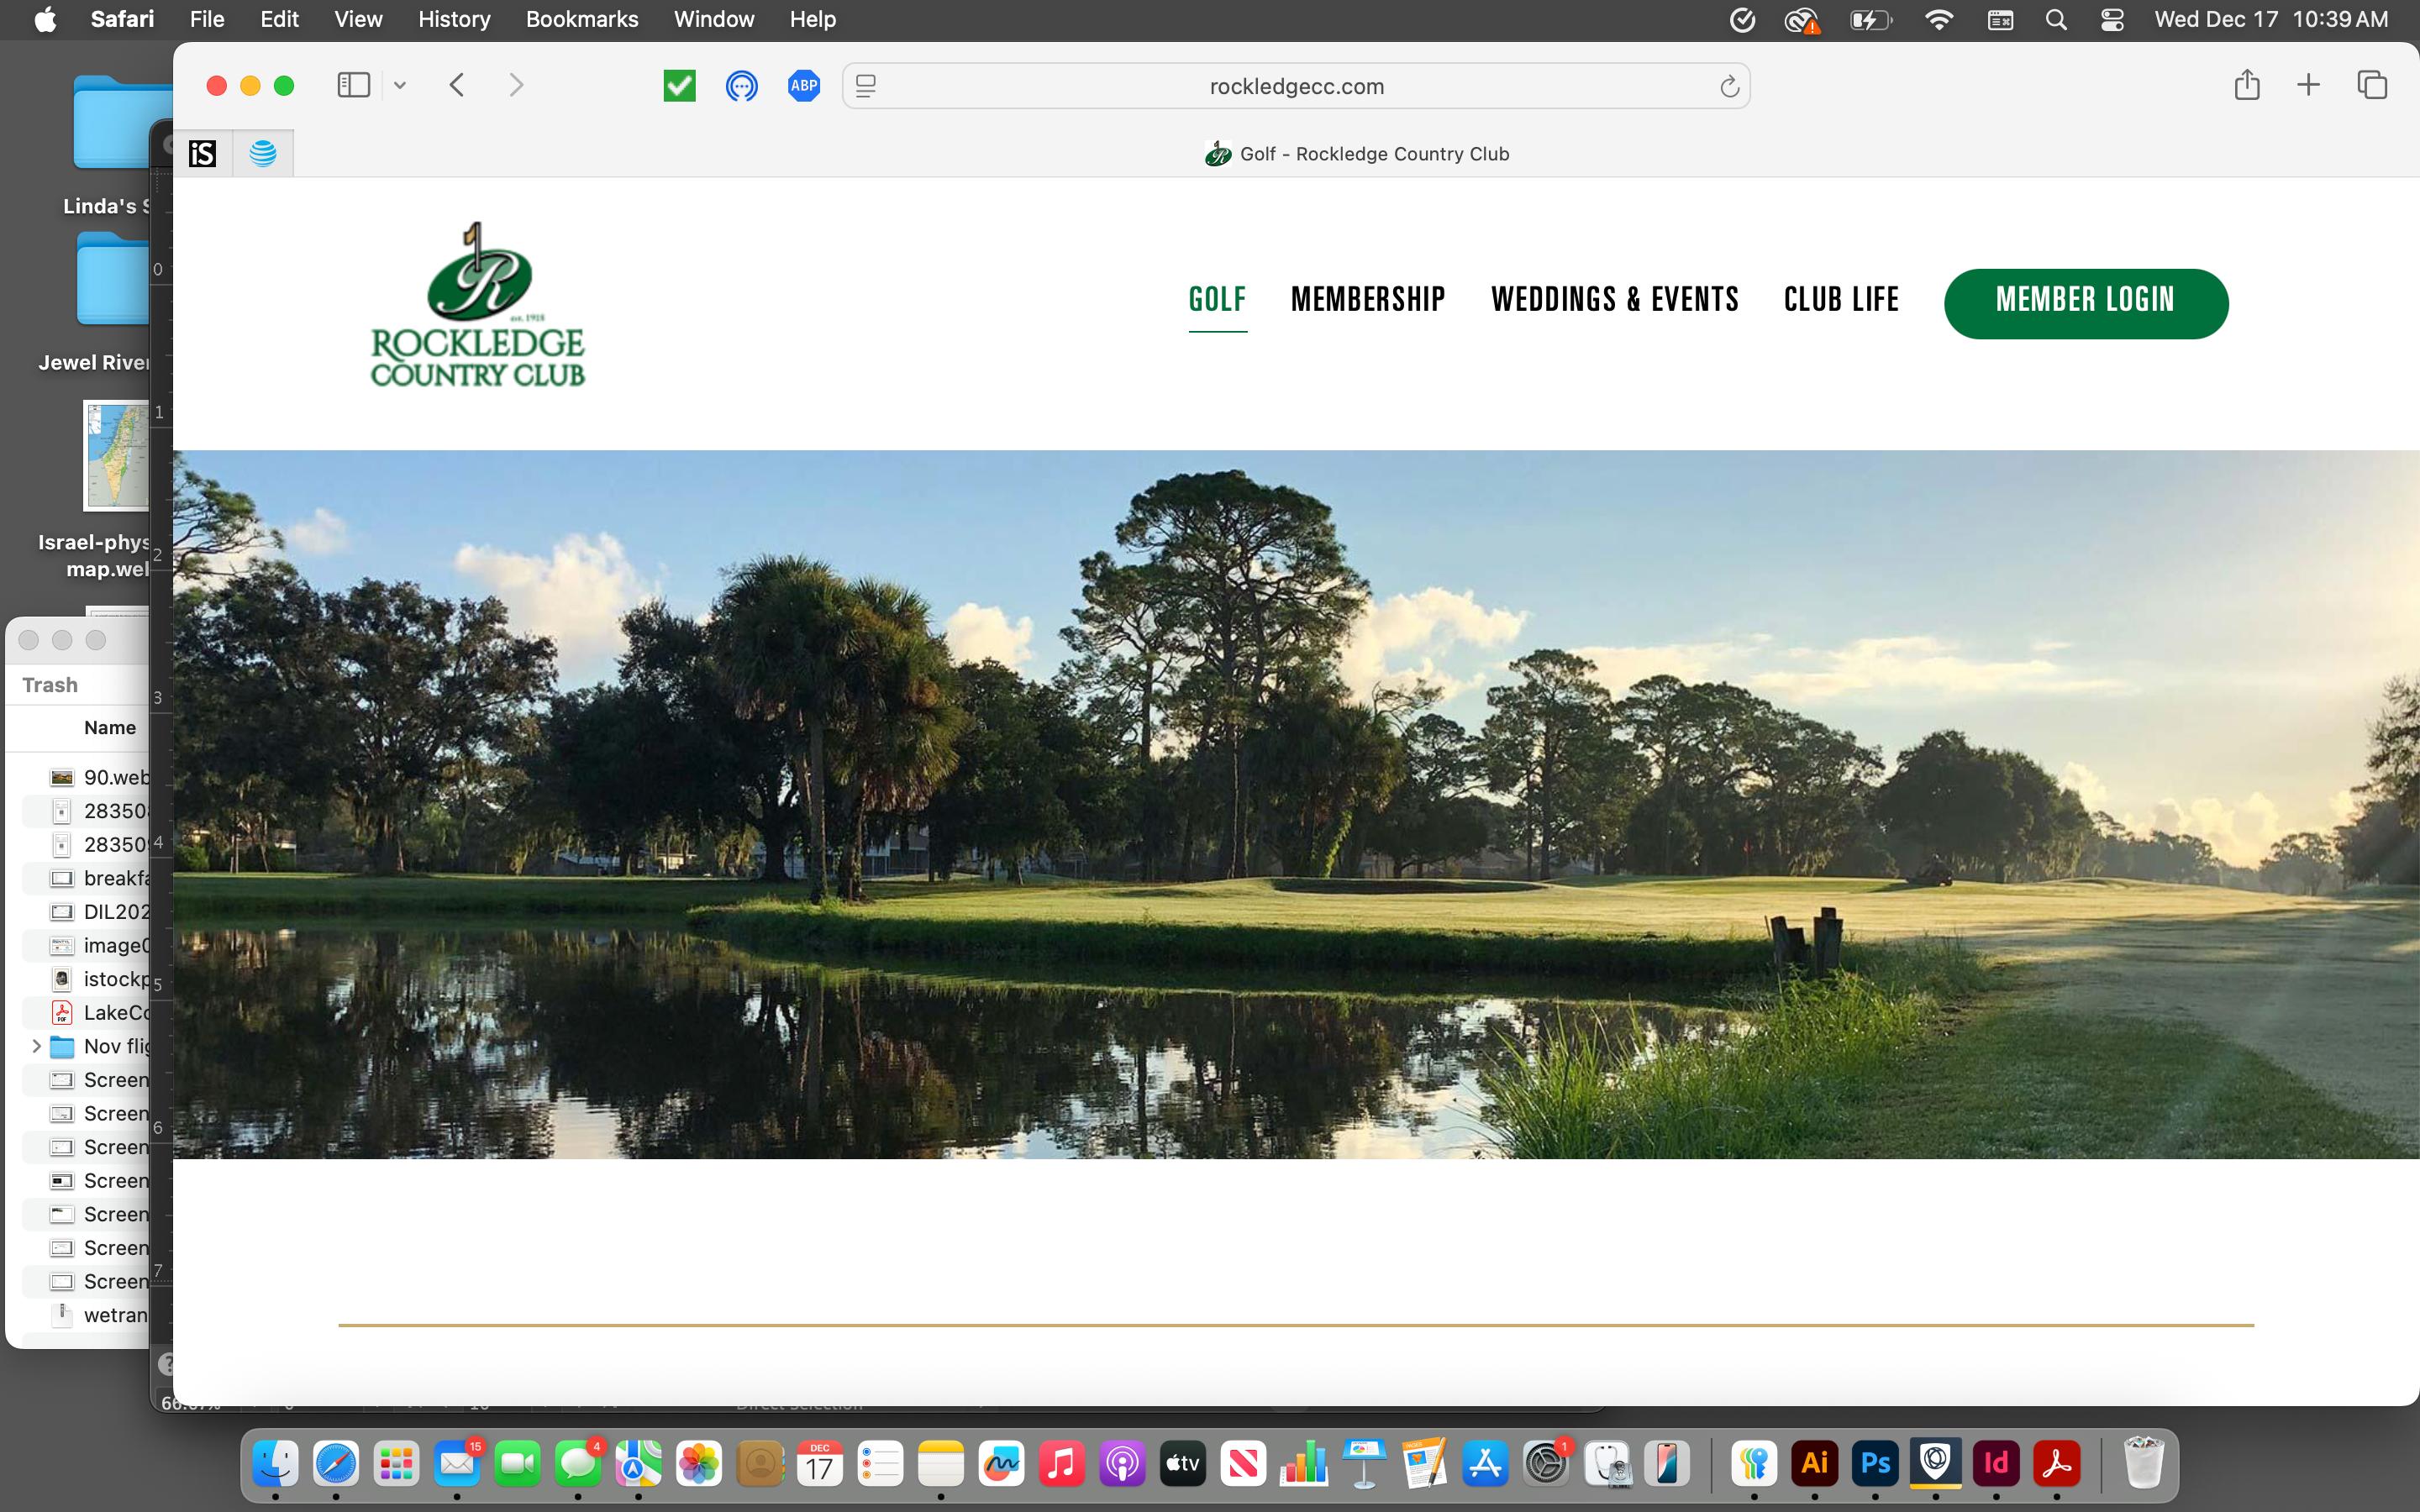Click the page reader icon in the address bar
This screenshot has width=2420, height=1512.
tap(866, 86)
